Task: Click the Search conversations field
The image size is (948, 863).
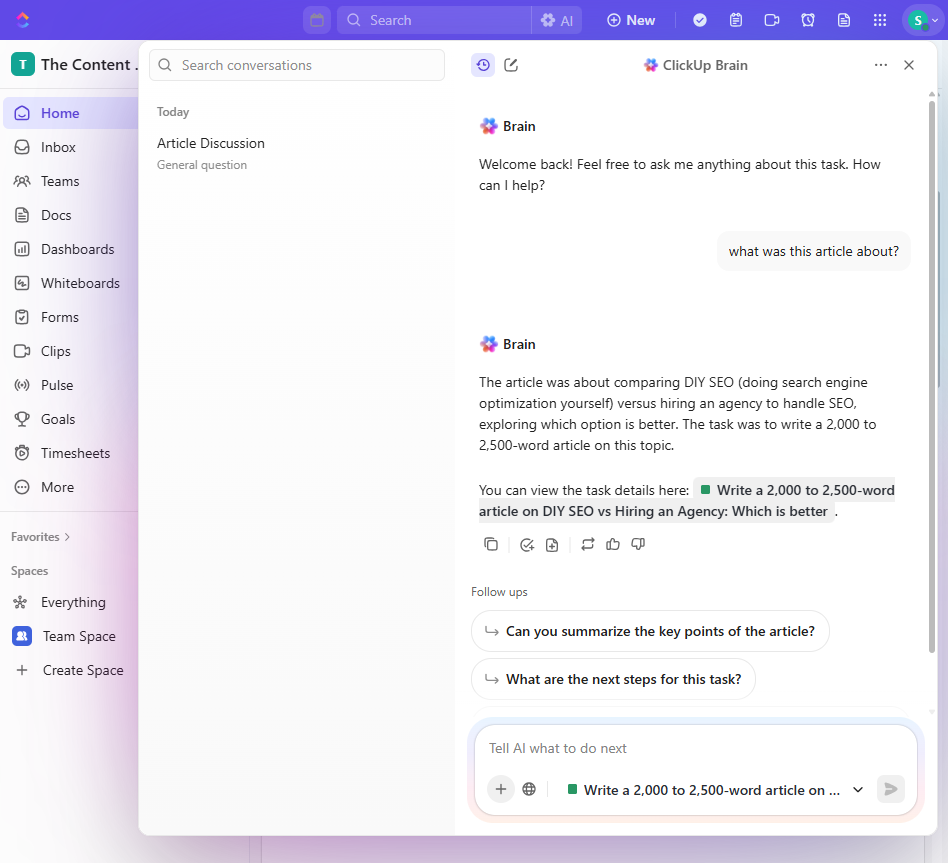Action: (x=297, y=65)
